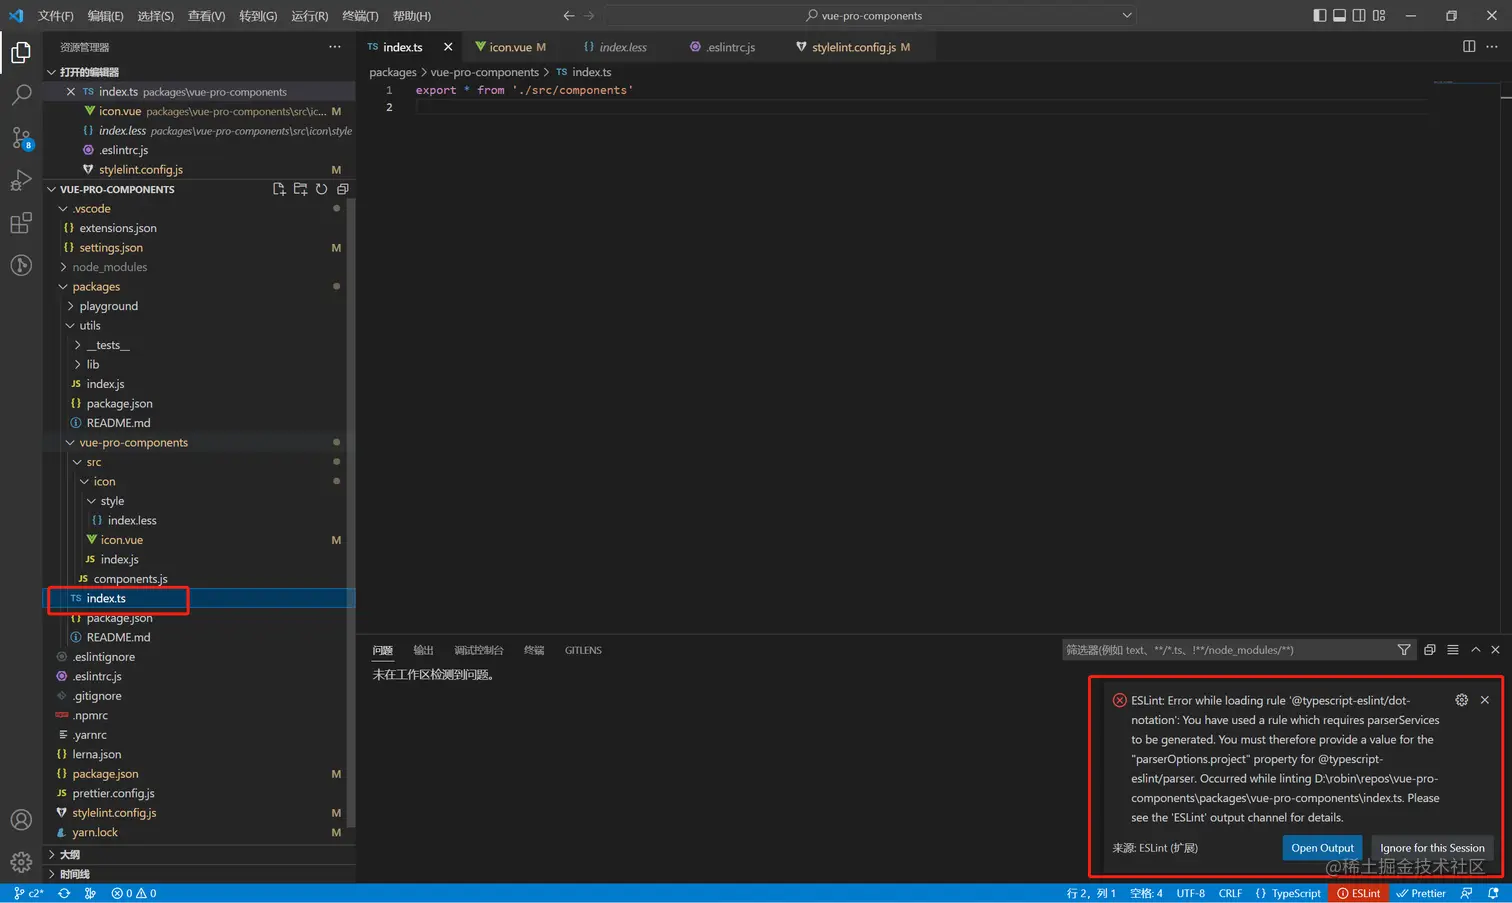Collapse all problems in panel

click(x=1430, y=650)
